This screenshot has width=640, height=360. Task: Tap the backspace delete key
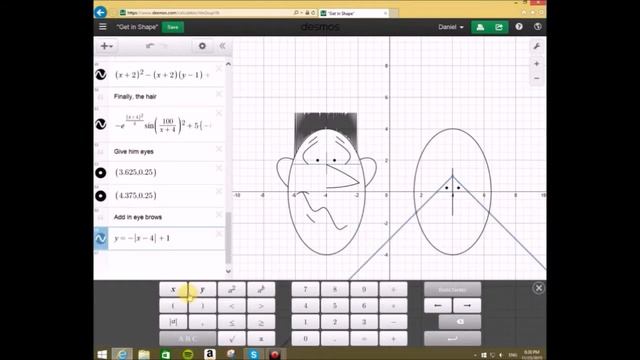click(460, 322)
